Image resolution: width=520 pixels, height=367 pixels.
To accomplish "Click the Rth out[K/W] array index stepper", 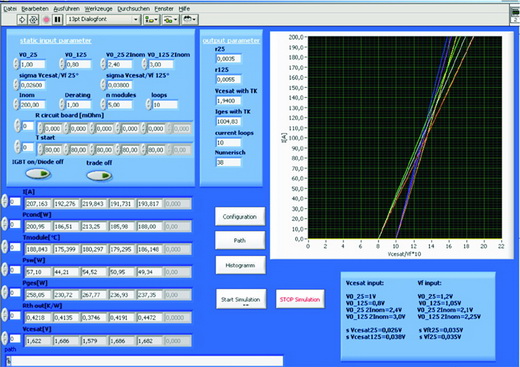I will [5, 315].
